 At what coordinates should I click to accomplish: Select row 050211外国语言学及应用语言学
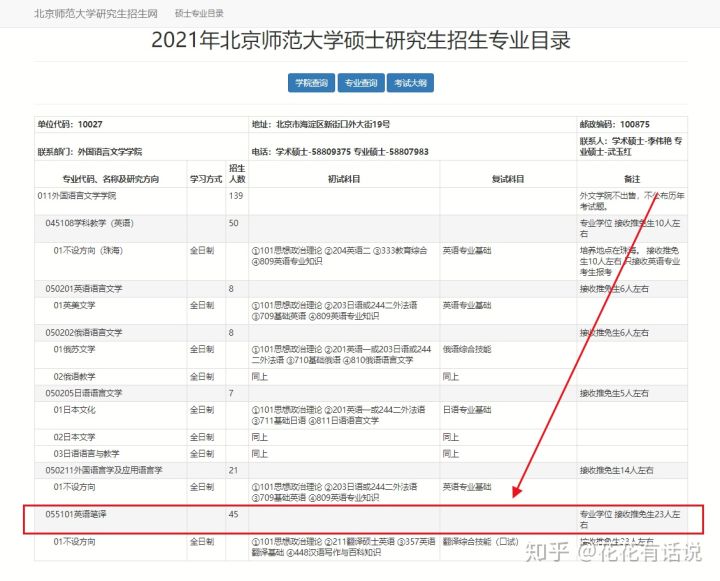tap(361, 470)
